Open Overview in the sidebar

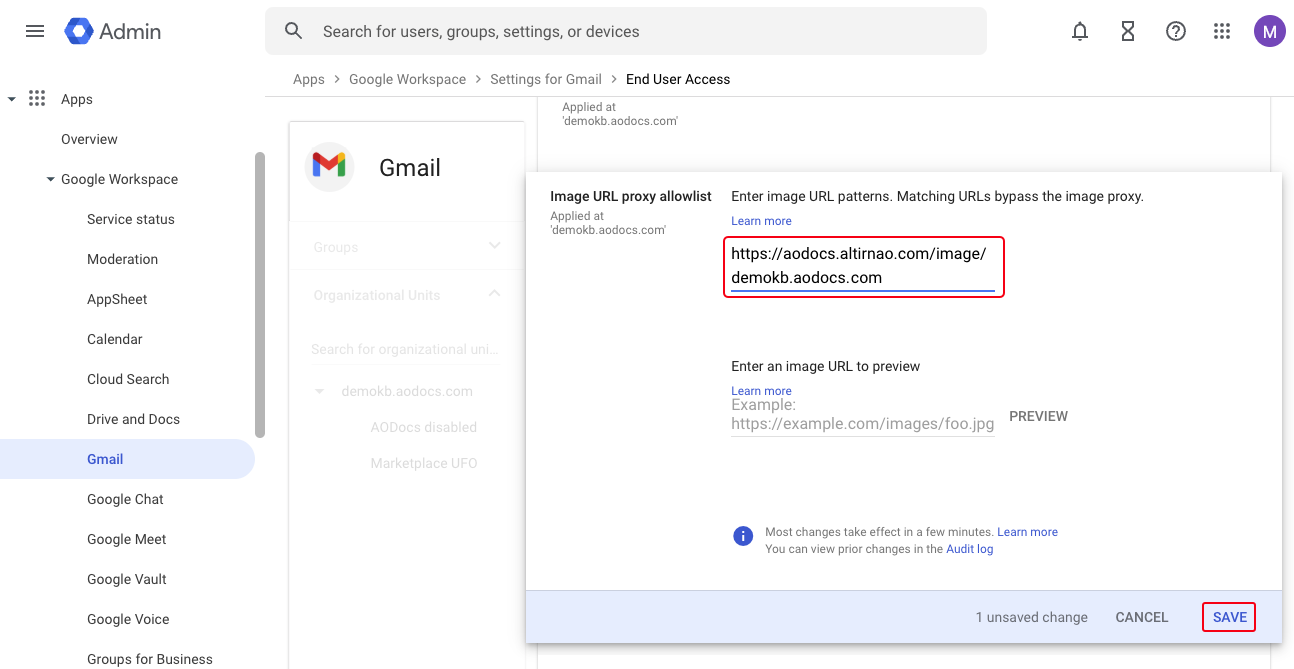[x=89, y=139]
